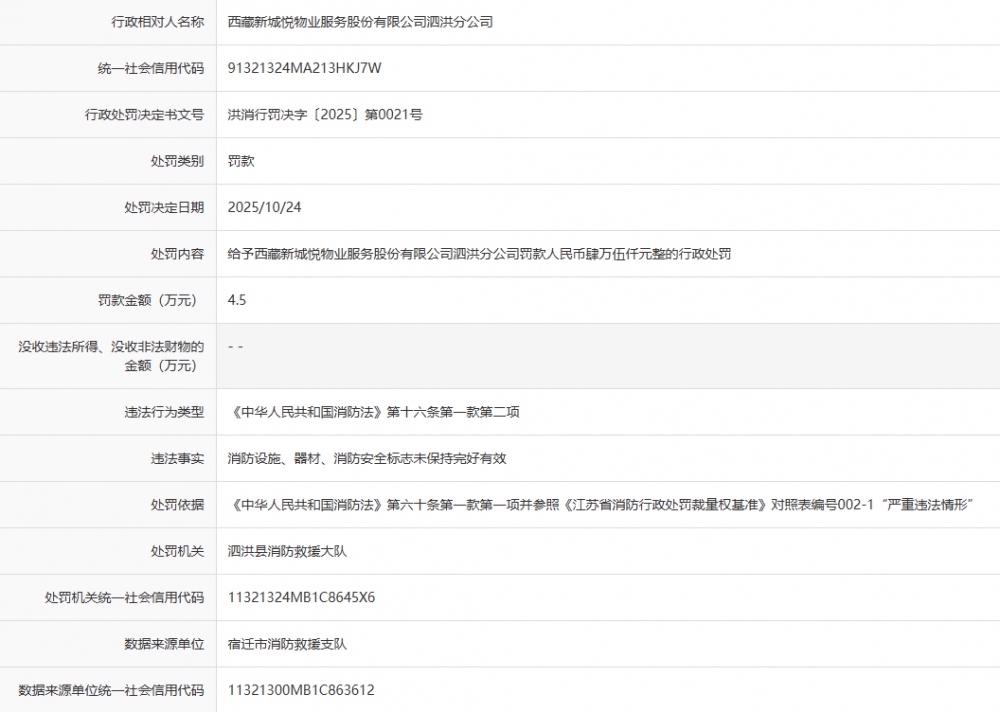Screen dimensions: 1000x712
Task: Click the 行政相对人名称 field label
Action: click(x=157, y=22)
